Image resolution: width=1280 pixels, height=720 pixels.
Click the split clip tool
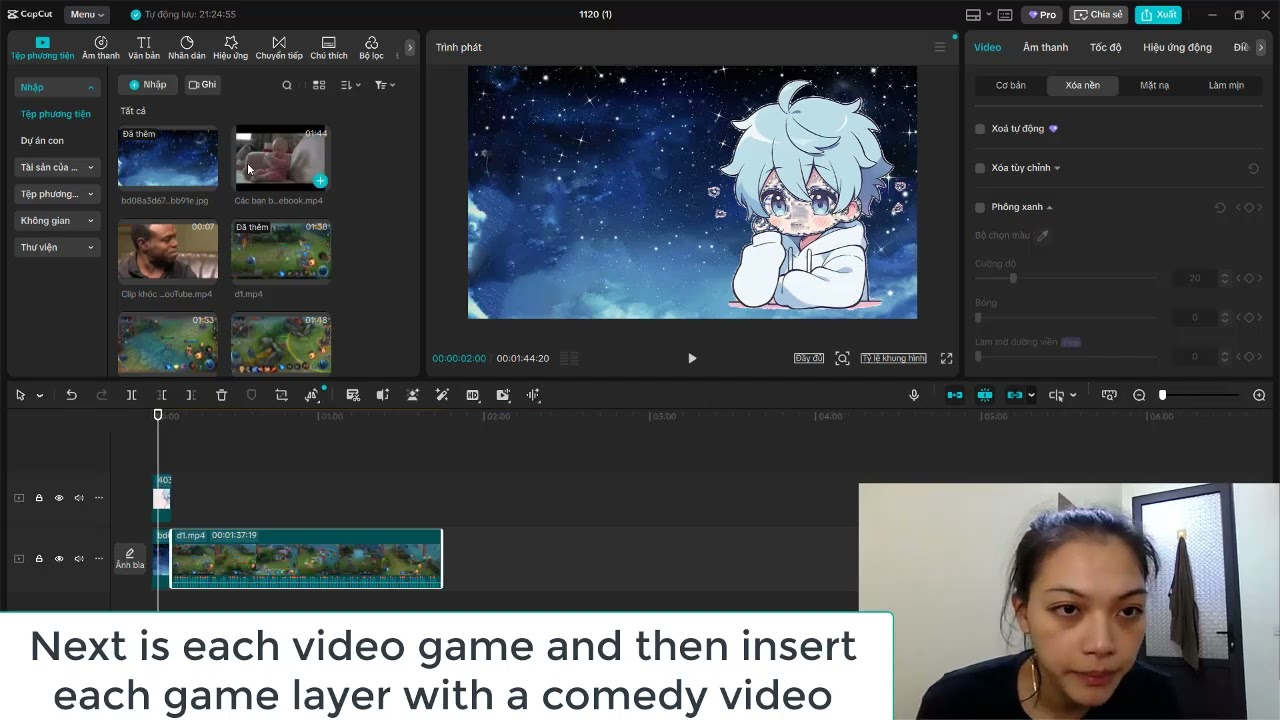click(x=131, y=395)
